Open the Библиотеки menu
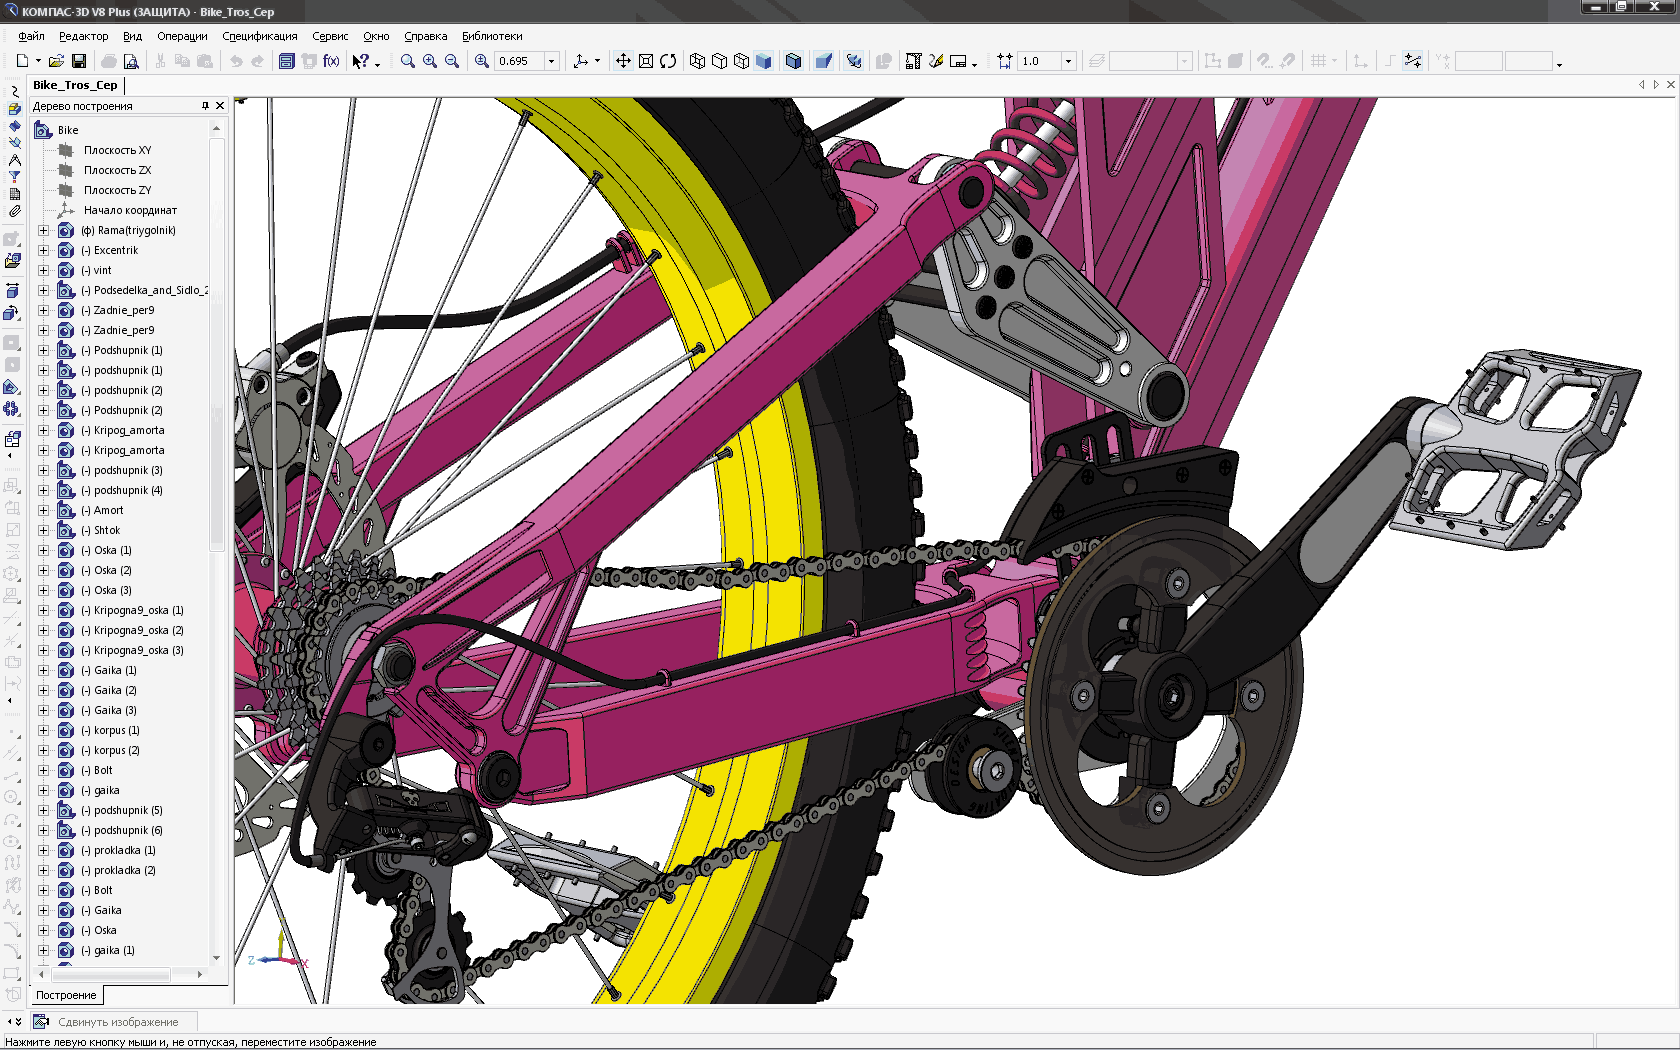 (492, 36)
